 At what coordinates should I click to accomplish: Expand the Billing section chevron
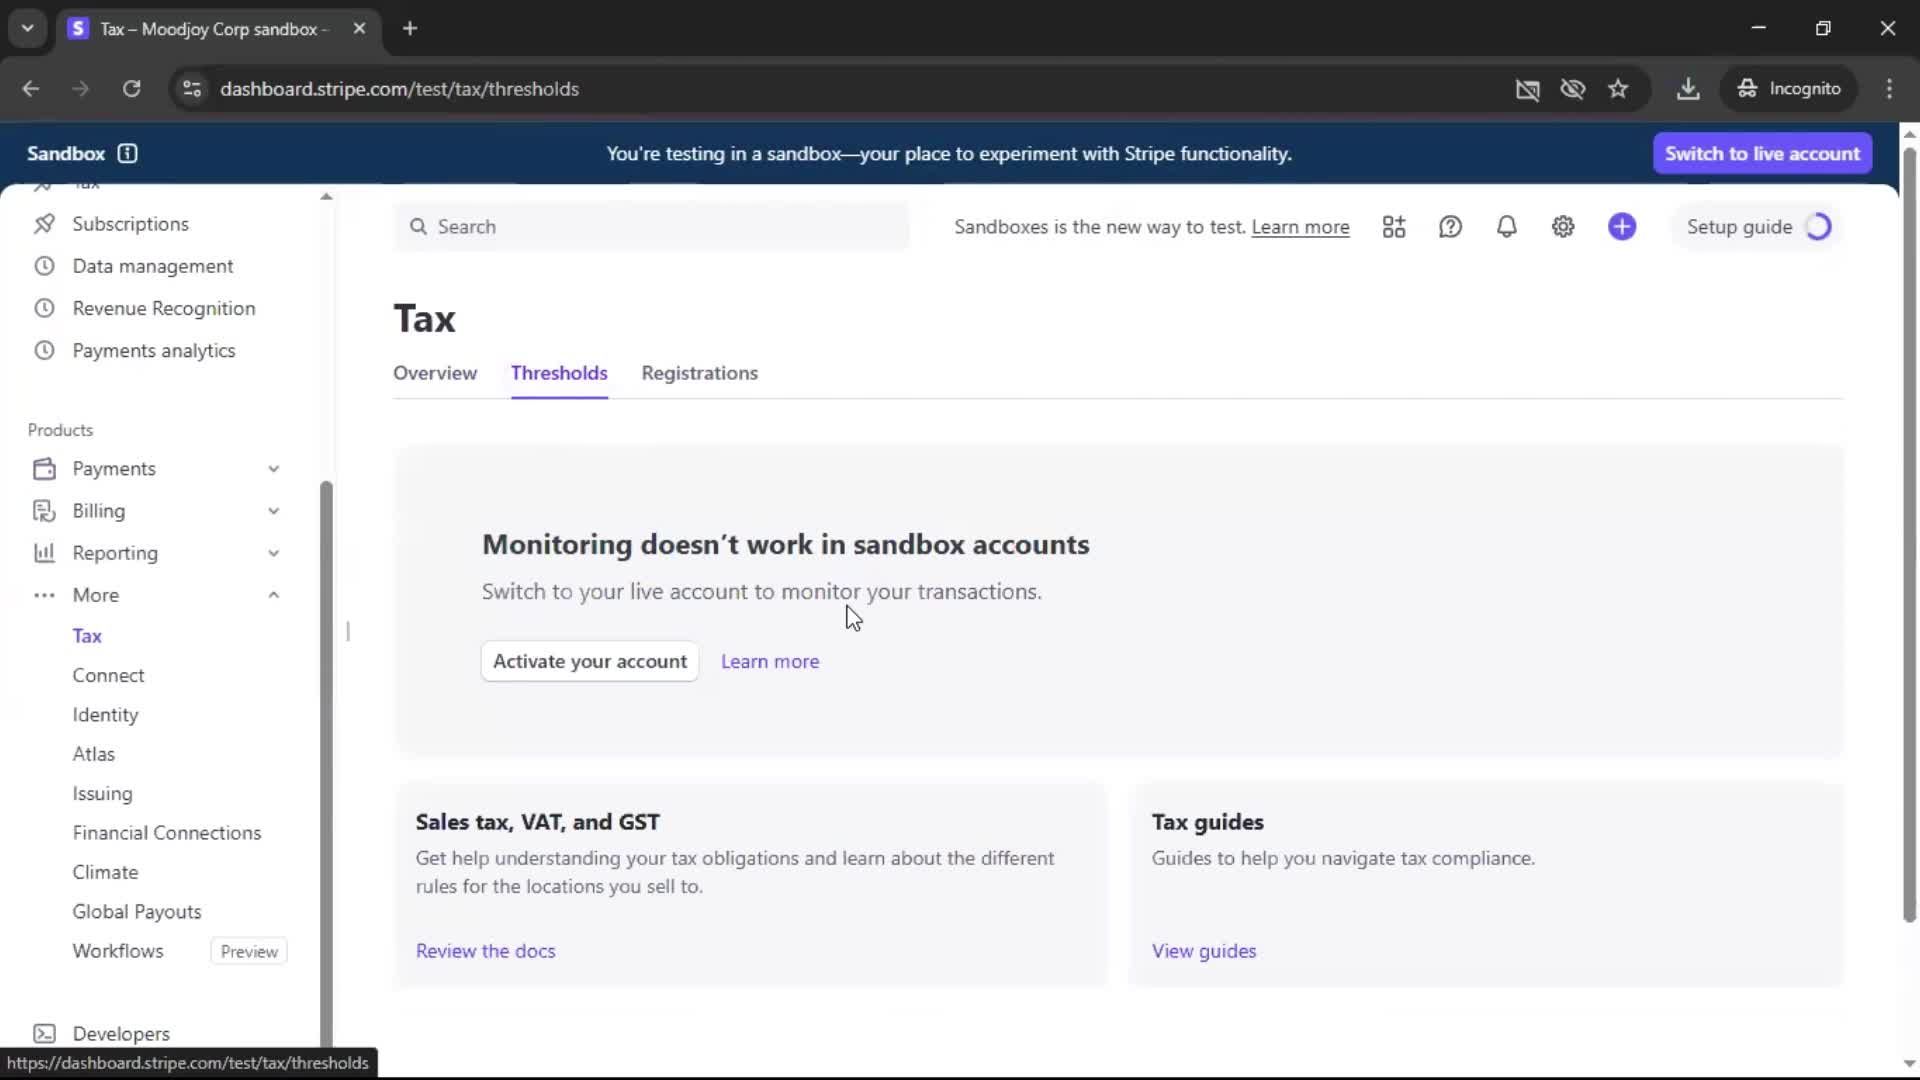(273, 511)
